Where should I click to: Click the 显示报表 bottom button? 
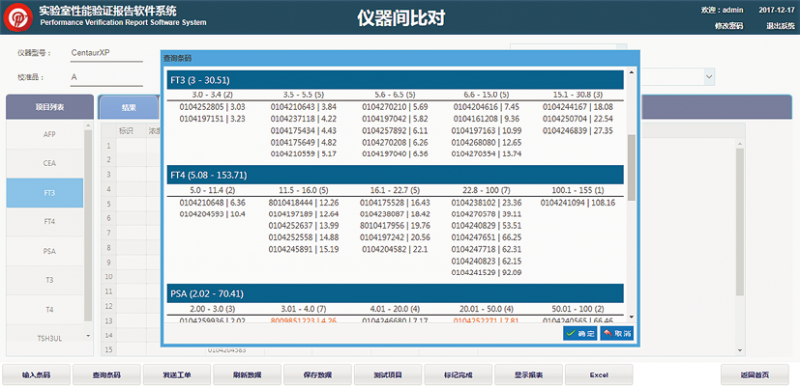(x=529, y=375)
